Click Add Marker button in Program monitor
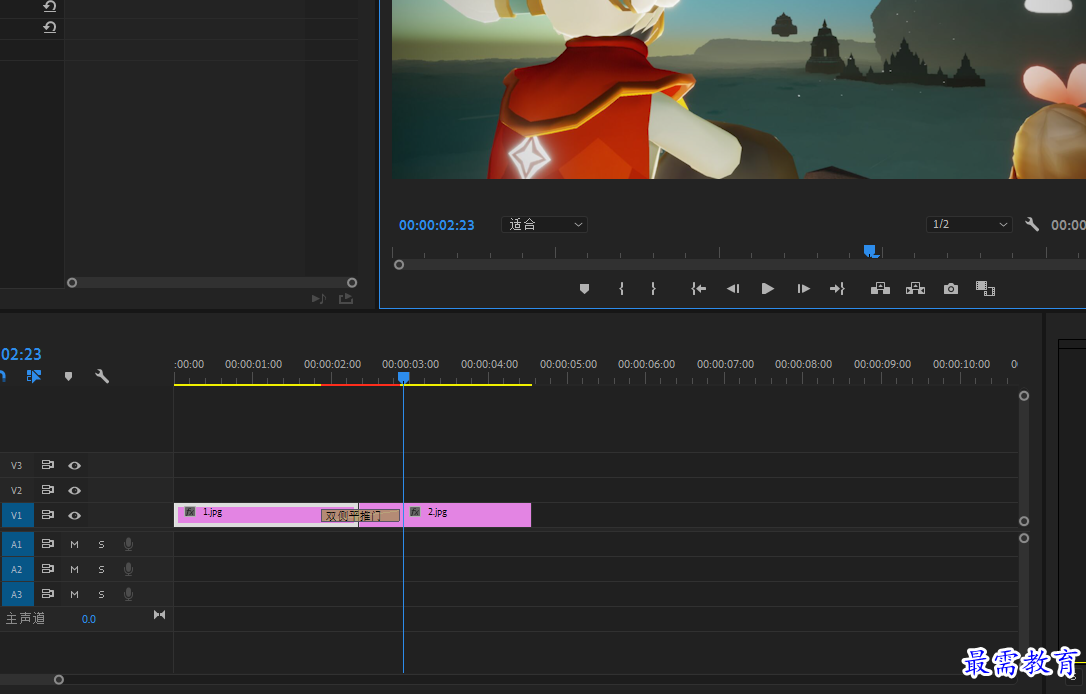The height and width of the screenshot is (694, 1086). 585,289
